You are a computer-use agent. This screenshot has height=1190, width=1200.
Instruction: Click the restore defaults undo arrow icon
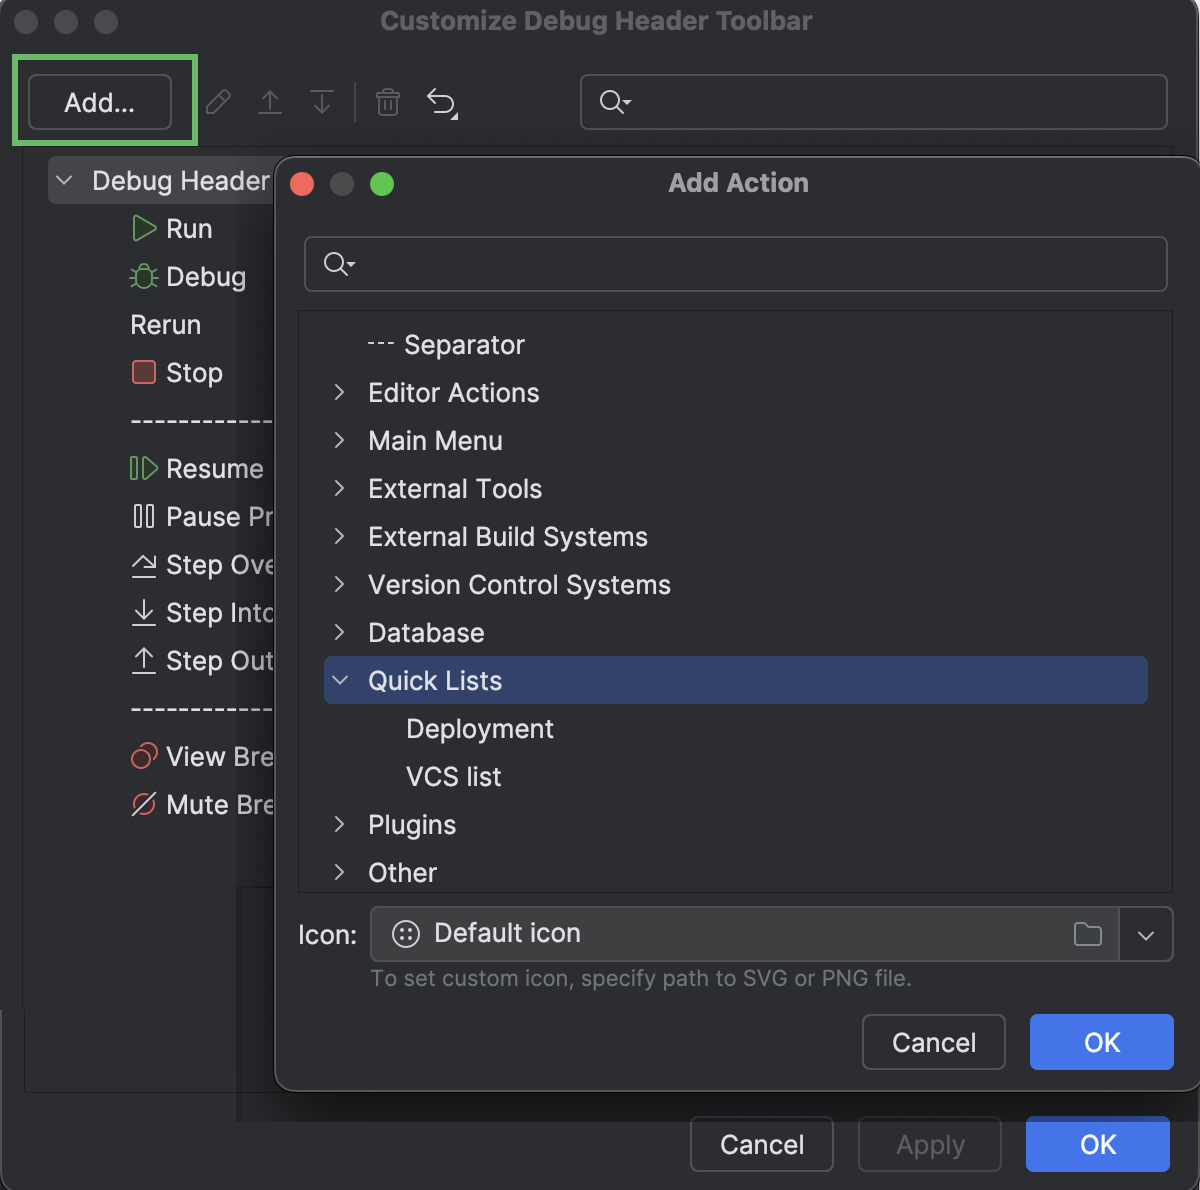coord(441,102)
